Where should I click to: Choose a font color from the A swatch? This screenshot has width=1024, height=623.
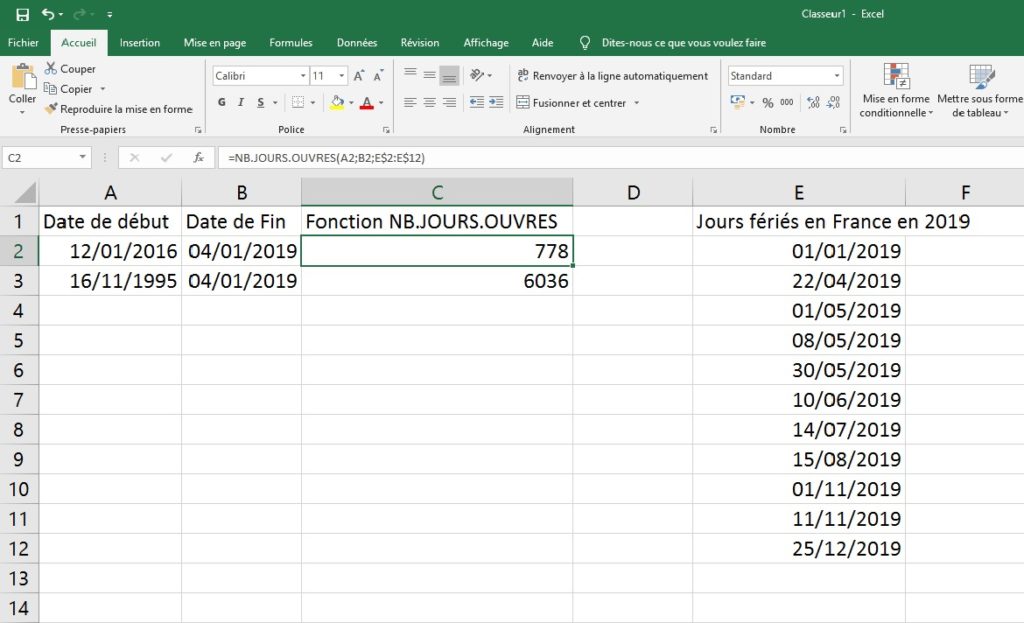click(367, 103)
